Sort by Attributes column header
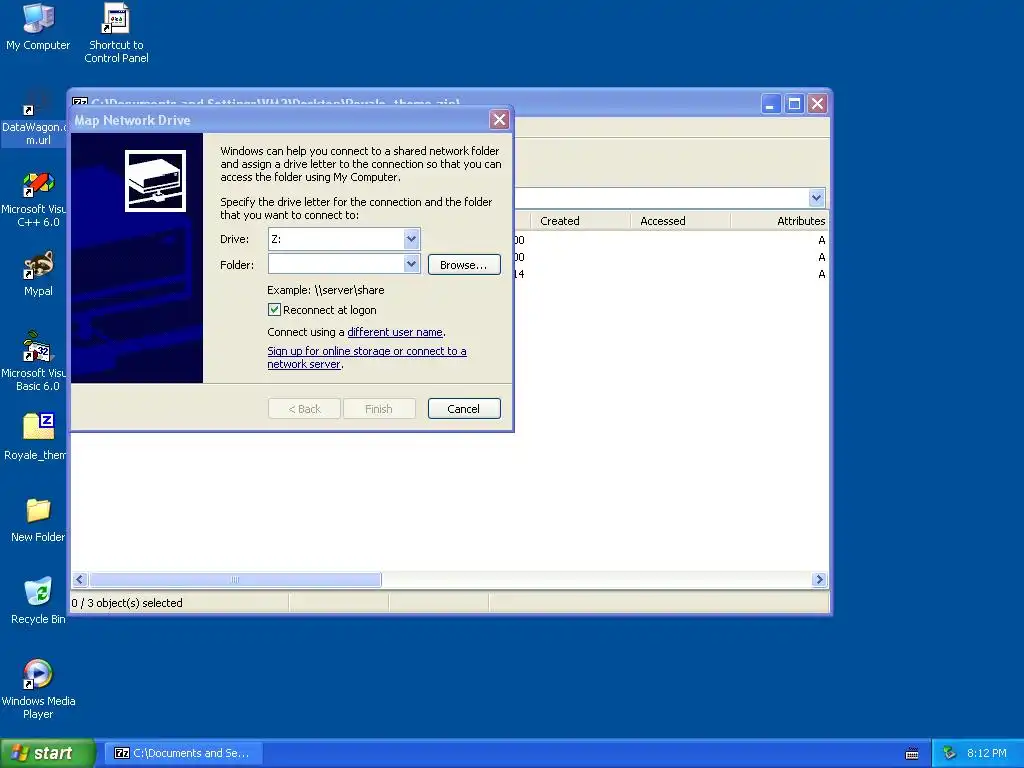Viewport: 1024px width, 768px height. [x=780, y=221]
